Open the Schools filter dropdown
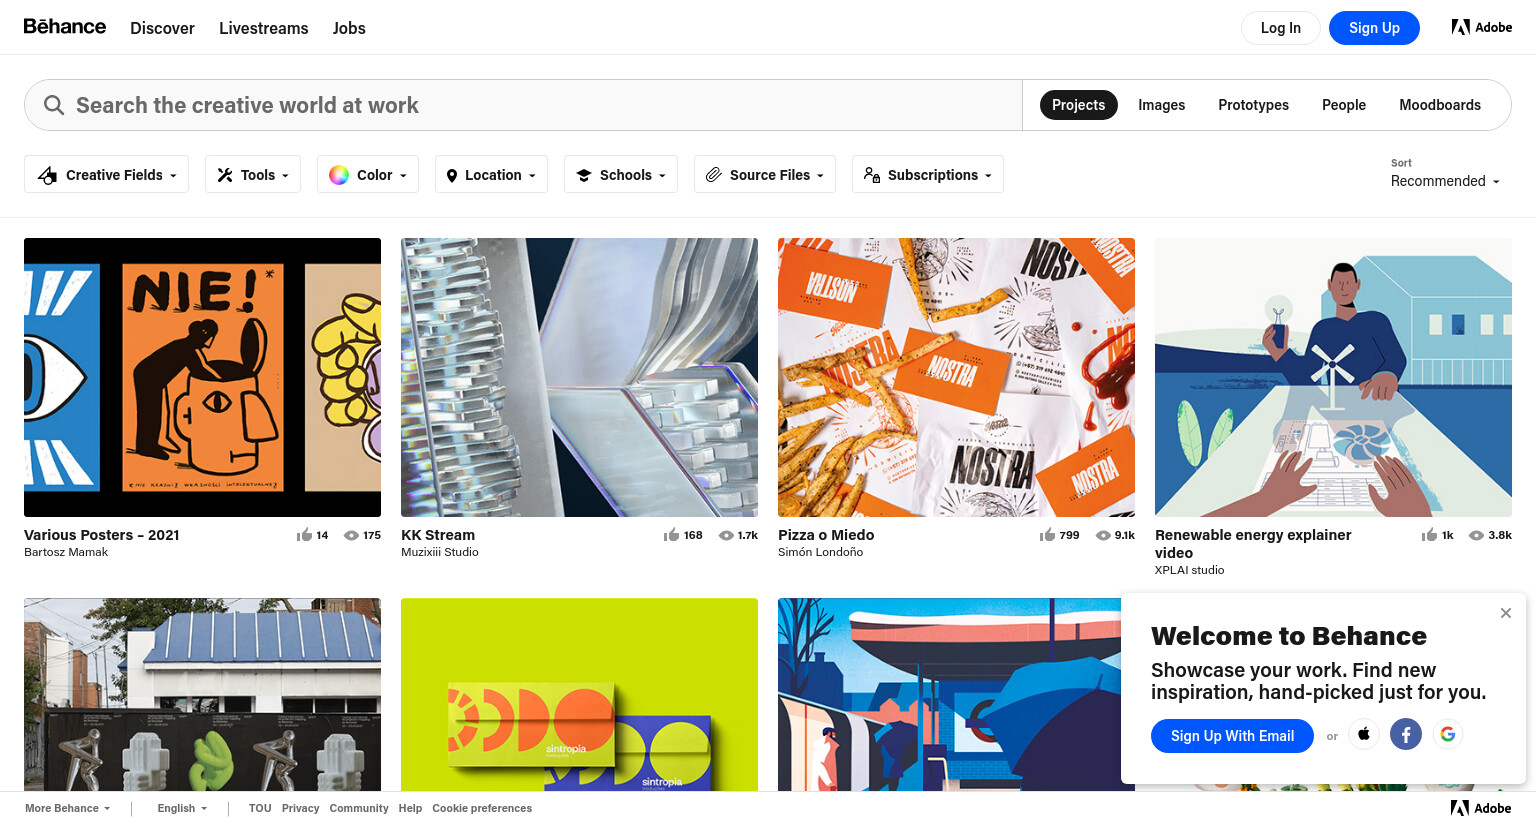The height and width of the screenshot is (824, 1536). (x=621, y=174)
